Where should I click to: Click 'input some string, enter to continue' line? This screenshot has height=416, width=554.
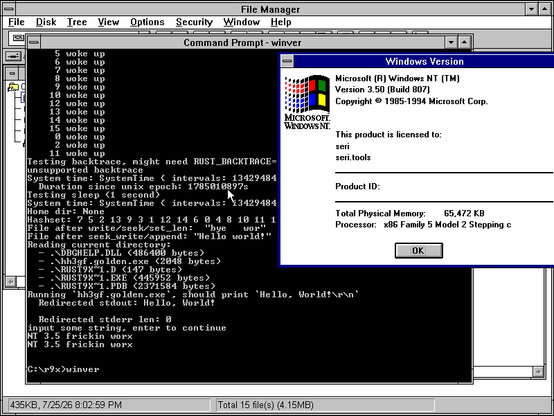coord(127,328)
